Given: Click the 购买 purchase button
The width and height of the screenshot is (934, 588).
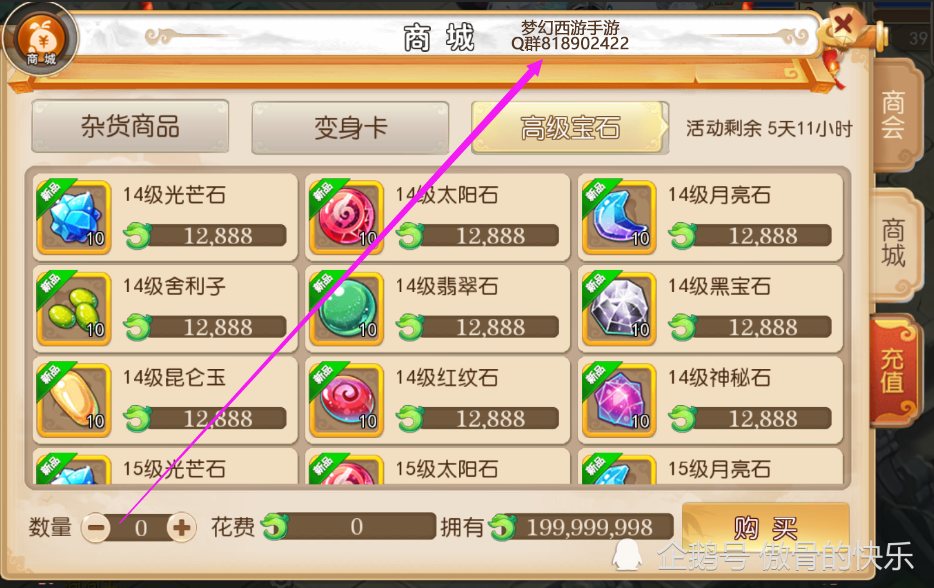Looking at the screenshot, I should pos(765,528).
